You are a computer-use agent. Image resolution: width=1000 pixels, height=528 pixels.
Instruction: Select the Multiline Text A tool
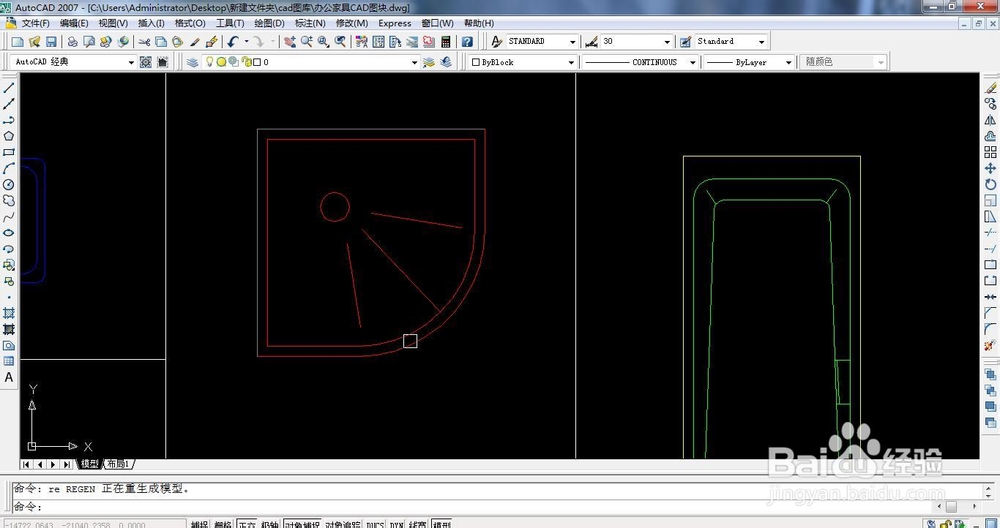[9, 378]
